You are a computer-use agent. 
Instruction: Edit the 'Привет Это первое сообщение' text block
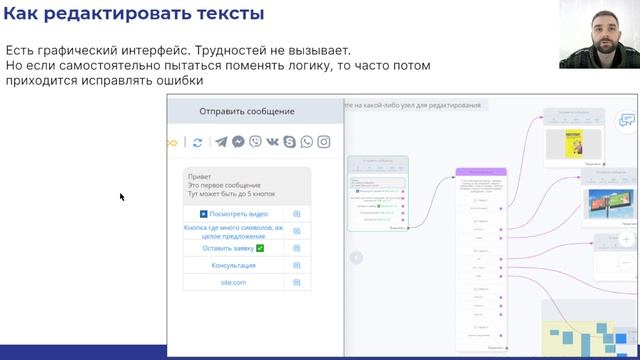[x=247, y=186]
